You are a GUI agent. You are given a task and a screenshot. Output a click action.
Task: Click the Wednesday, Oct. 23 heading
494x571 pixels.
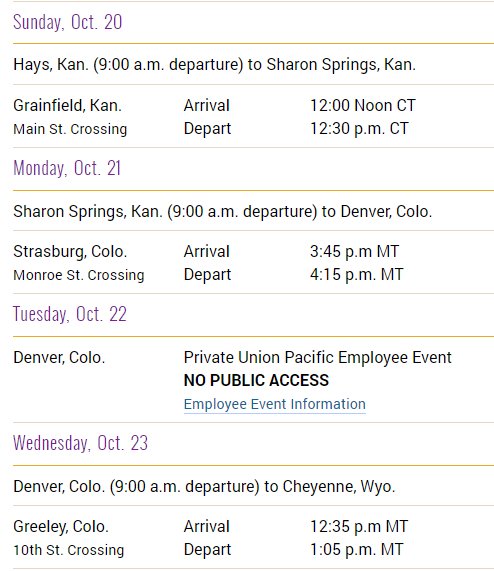[80, 443]
